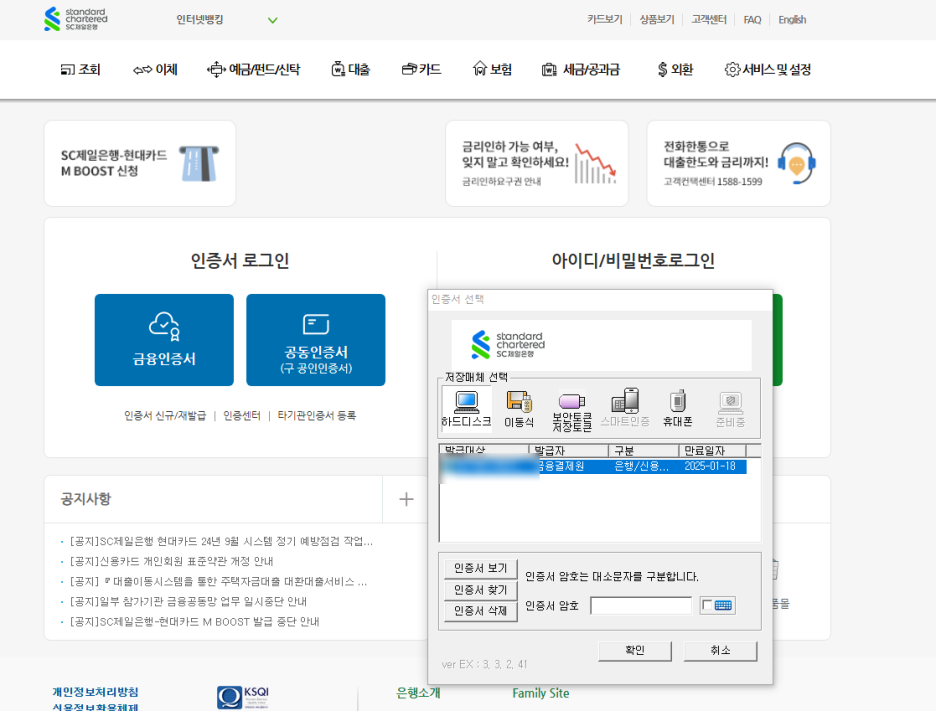Click the Standard Chartered logo at top left
This screenshot has width=936, height=711.
coord(76,19)
